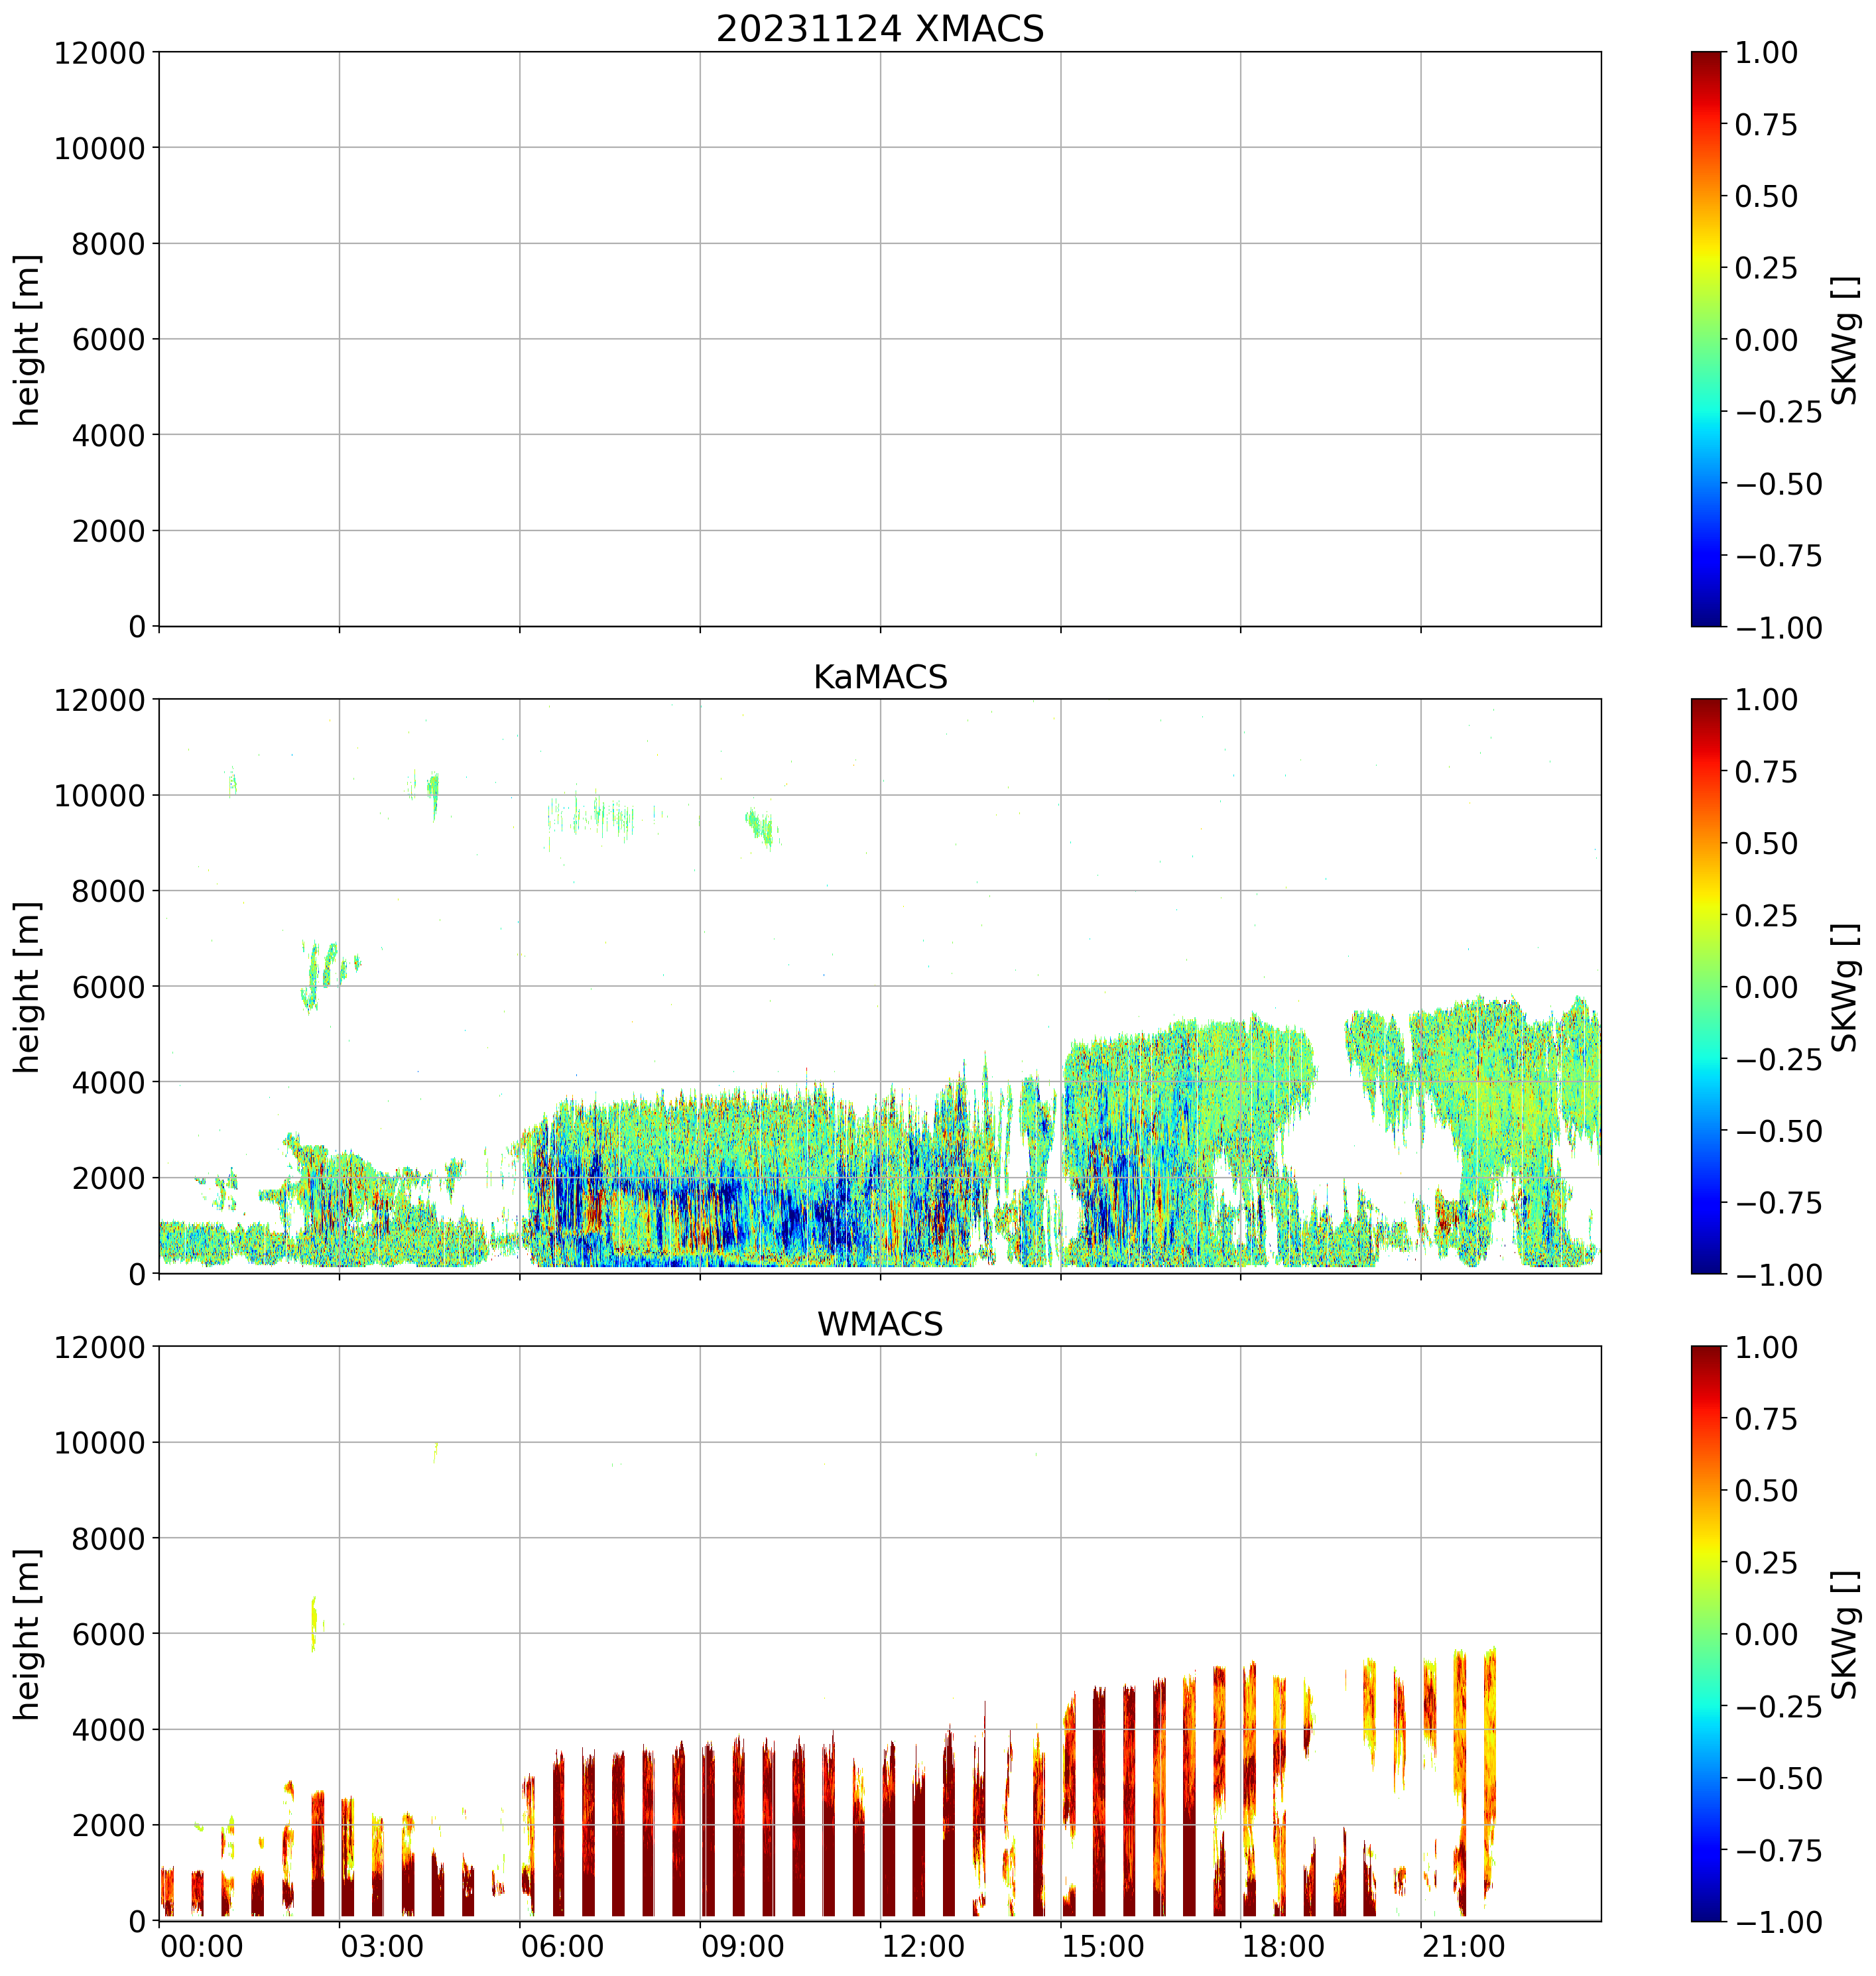This screenshot has height=1976, width=1876.
Task: Click the 10000 tick on KaMACS axis
Action: coord(99,796)
